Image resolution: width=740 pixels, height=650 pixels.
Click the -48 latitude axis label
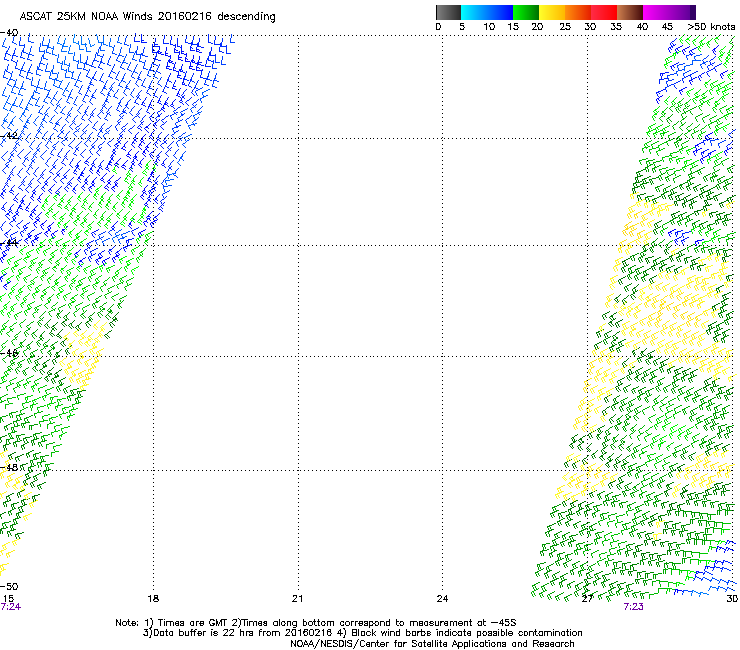click(9, 467)
